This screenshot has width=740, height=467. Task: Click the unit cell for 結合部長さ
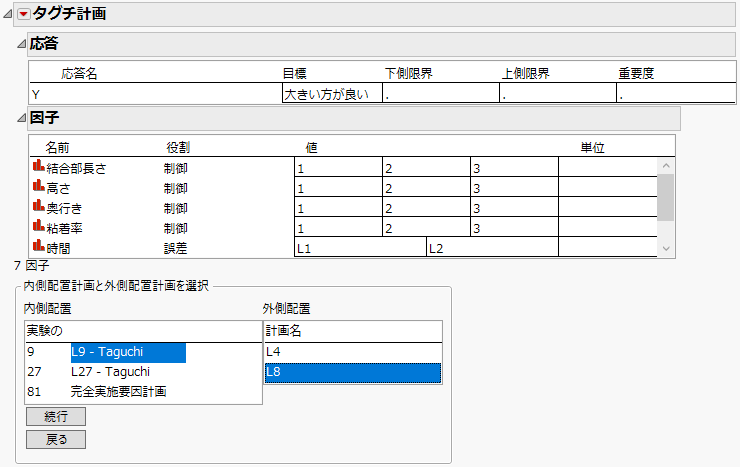[608, 167]
